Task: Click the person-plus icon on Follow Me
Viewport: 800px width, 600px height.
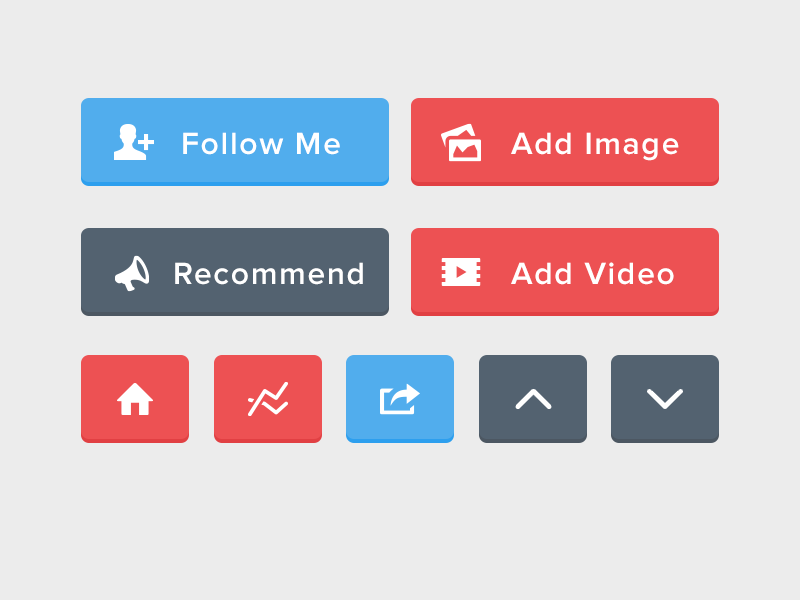Action: pos(134,142)
